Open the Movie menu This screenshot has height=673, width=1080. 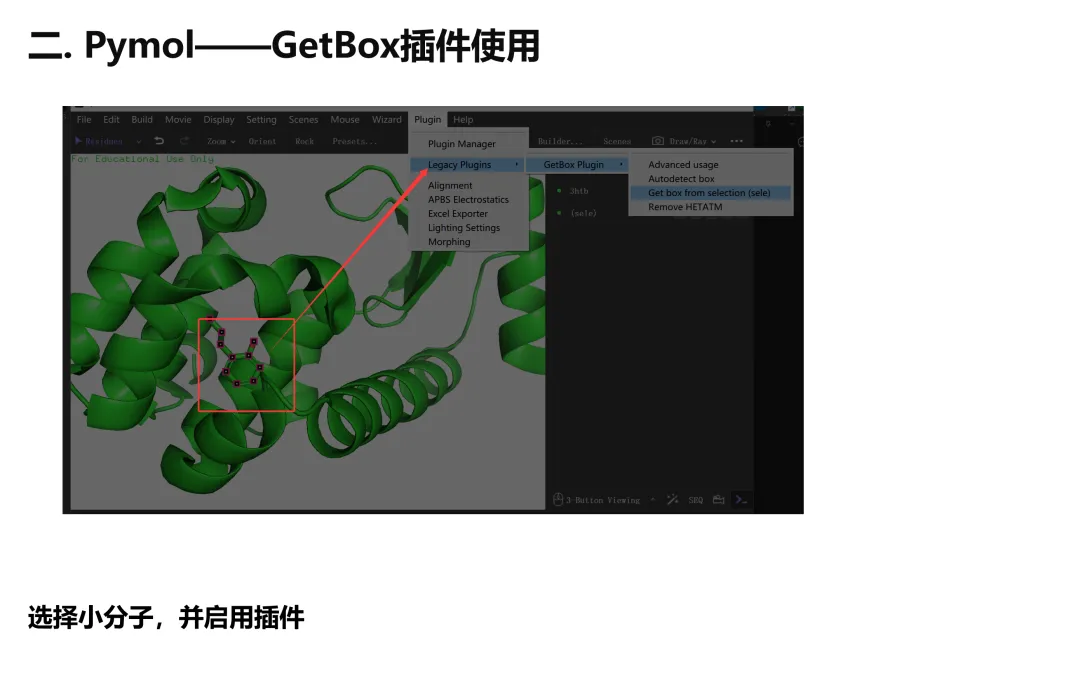tap(178, 120)
